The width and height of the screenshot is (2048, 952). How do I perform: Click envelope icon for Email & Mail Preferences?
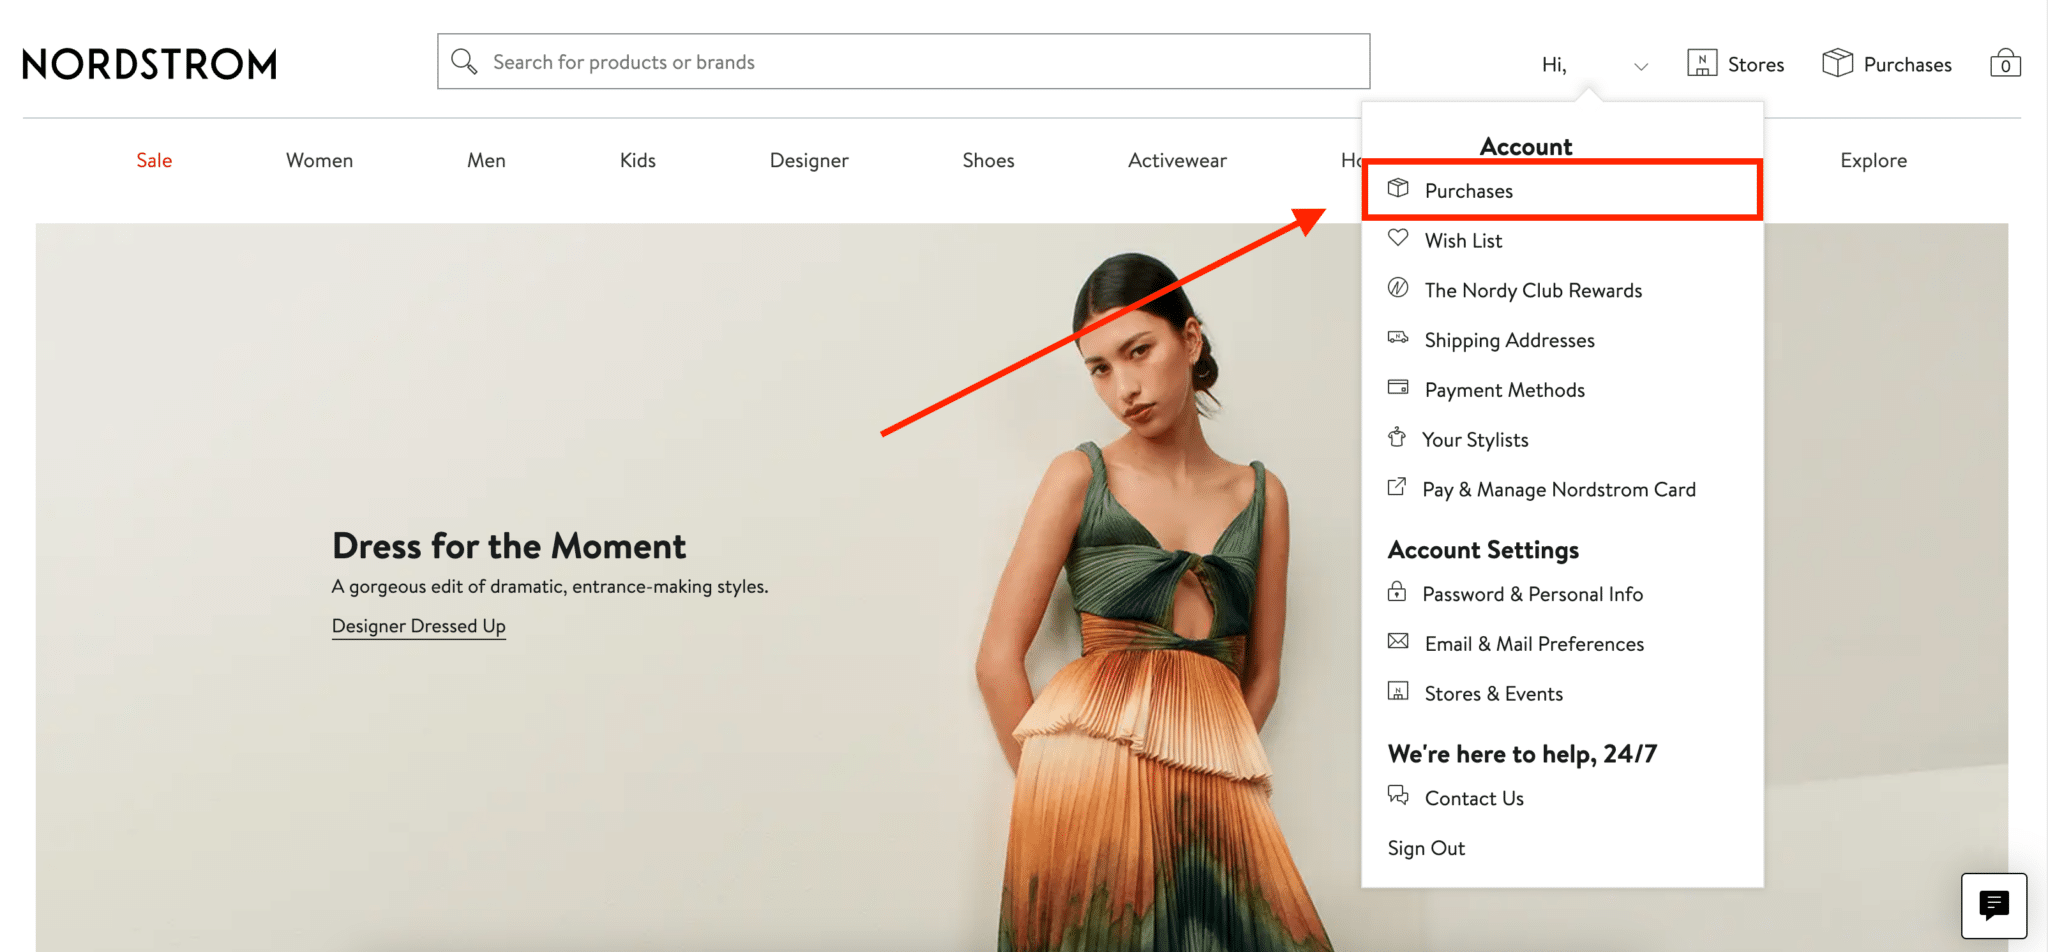pos(1398,641)
